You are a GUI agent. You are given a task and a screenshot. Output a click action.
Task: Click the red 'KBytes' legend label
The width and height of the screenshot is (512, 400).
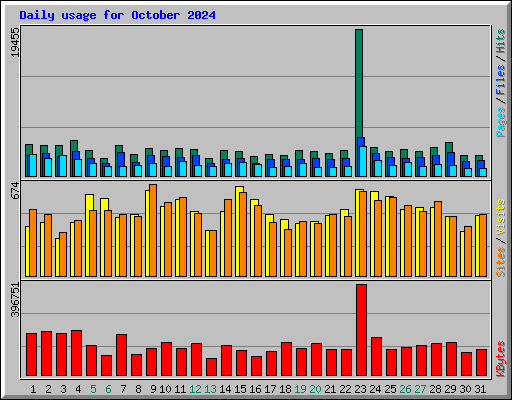(x=500, y=359)
